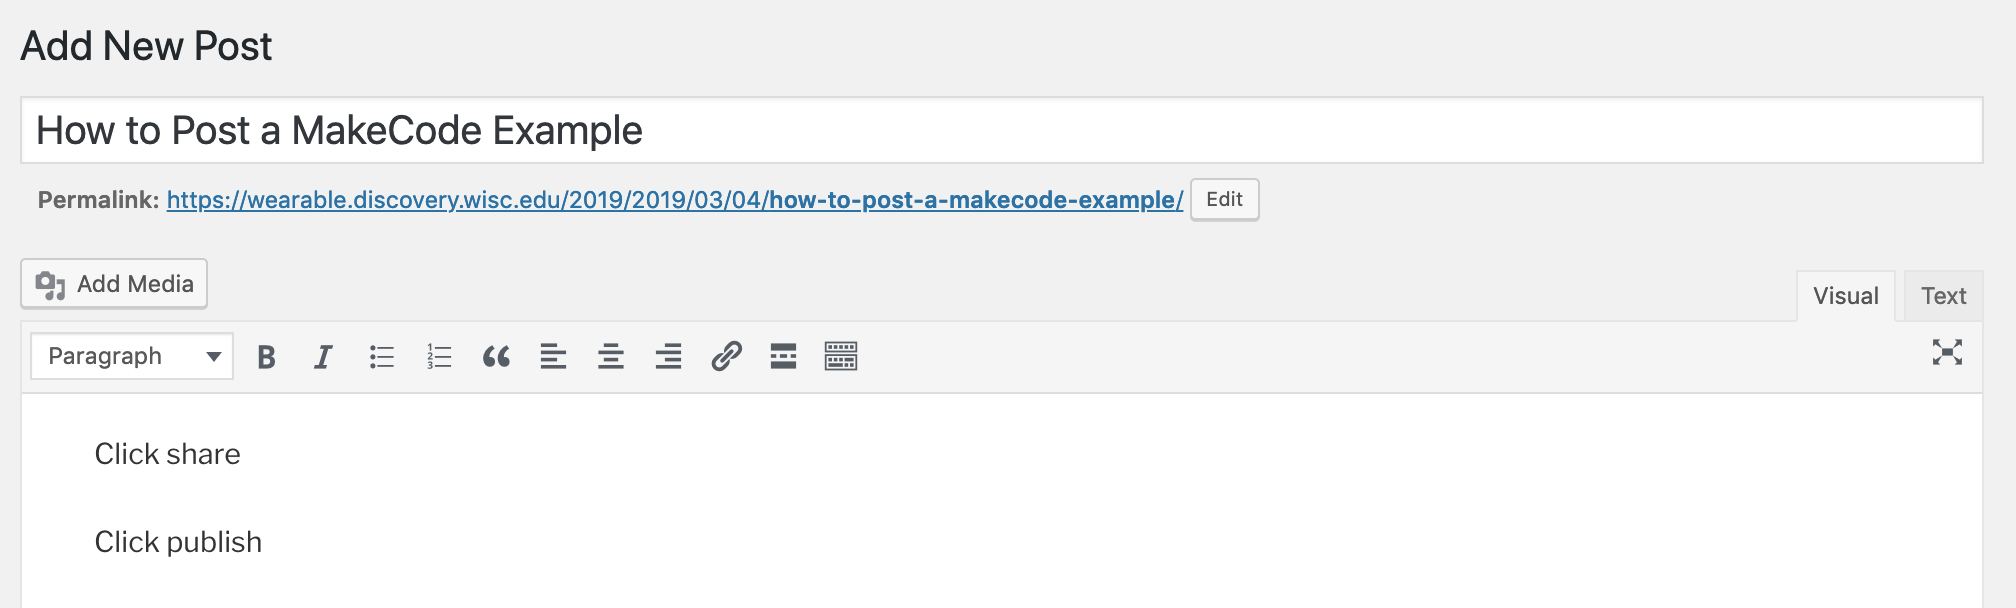Open the Paragraph style dropdown
Image resolution: width=2016 pixels, height=608 pixels.
[131, 355]
